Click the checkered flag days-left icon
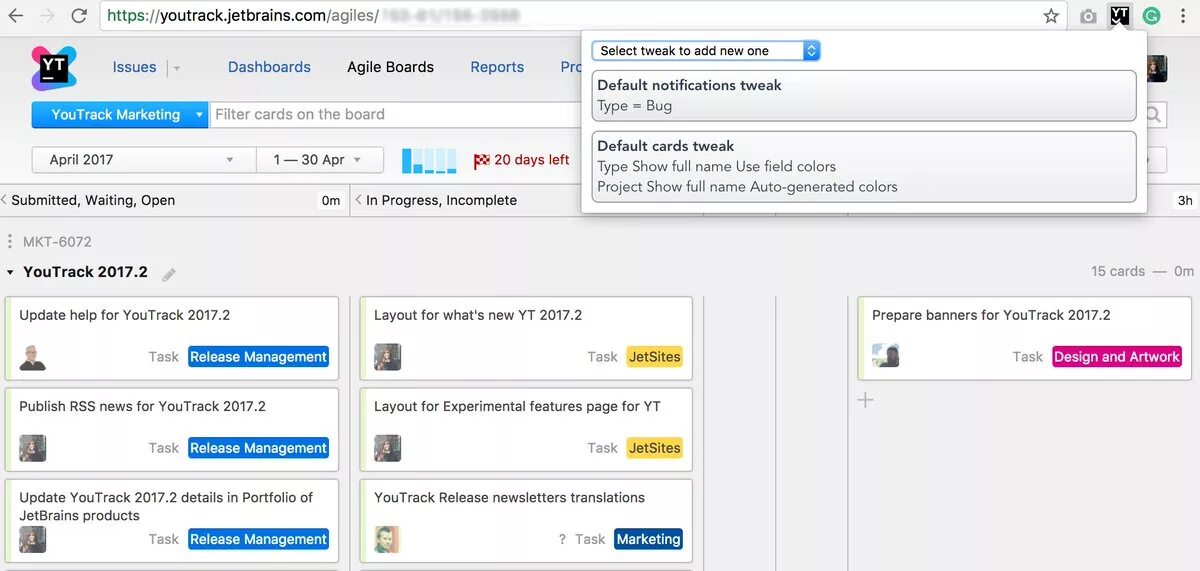The image size is (1200, 571). point(482,160)
